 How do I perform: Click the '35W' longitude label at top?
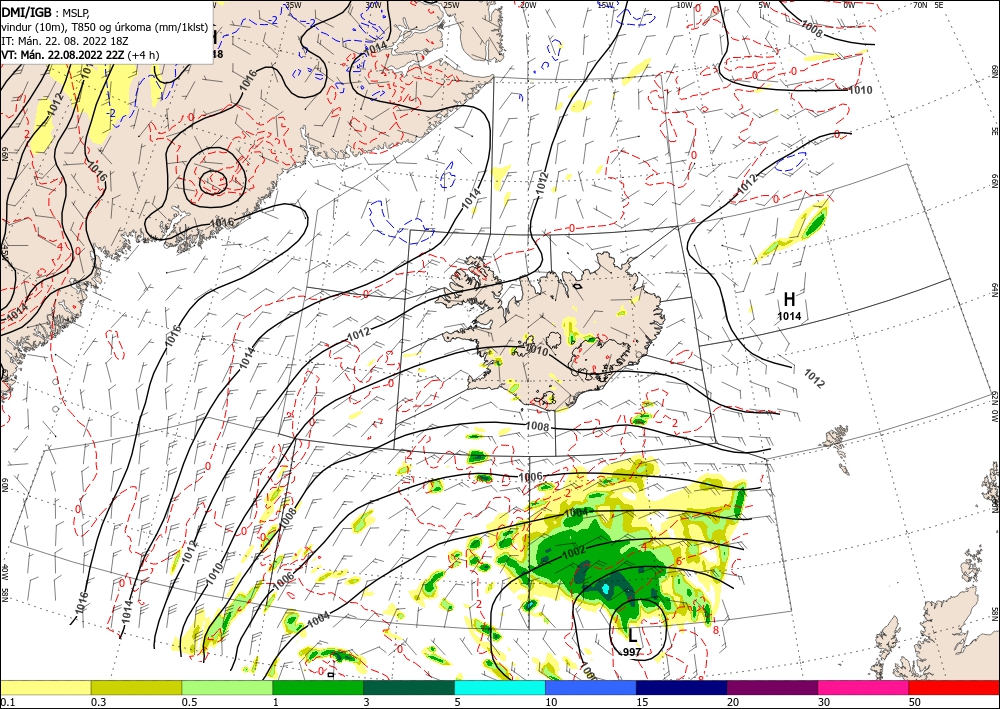(293, 5)
